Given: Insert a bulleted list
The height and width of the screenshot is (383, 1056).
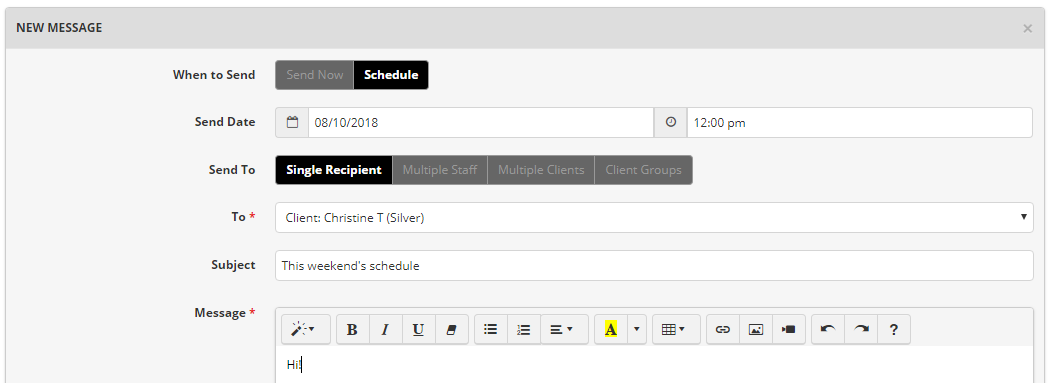Looking at the screenshot, I should pyautogui.click(x=491, y=330).
